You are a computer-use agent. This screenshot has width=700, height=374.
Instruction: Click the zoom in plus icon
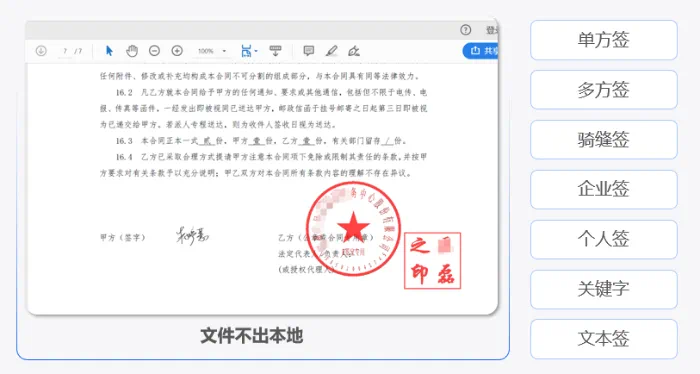coord(177,51)
